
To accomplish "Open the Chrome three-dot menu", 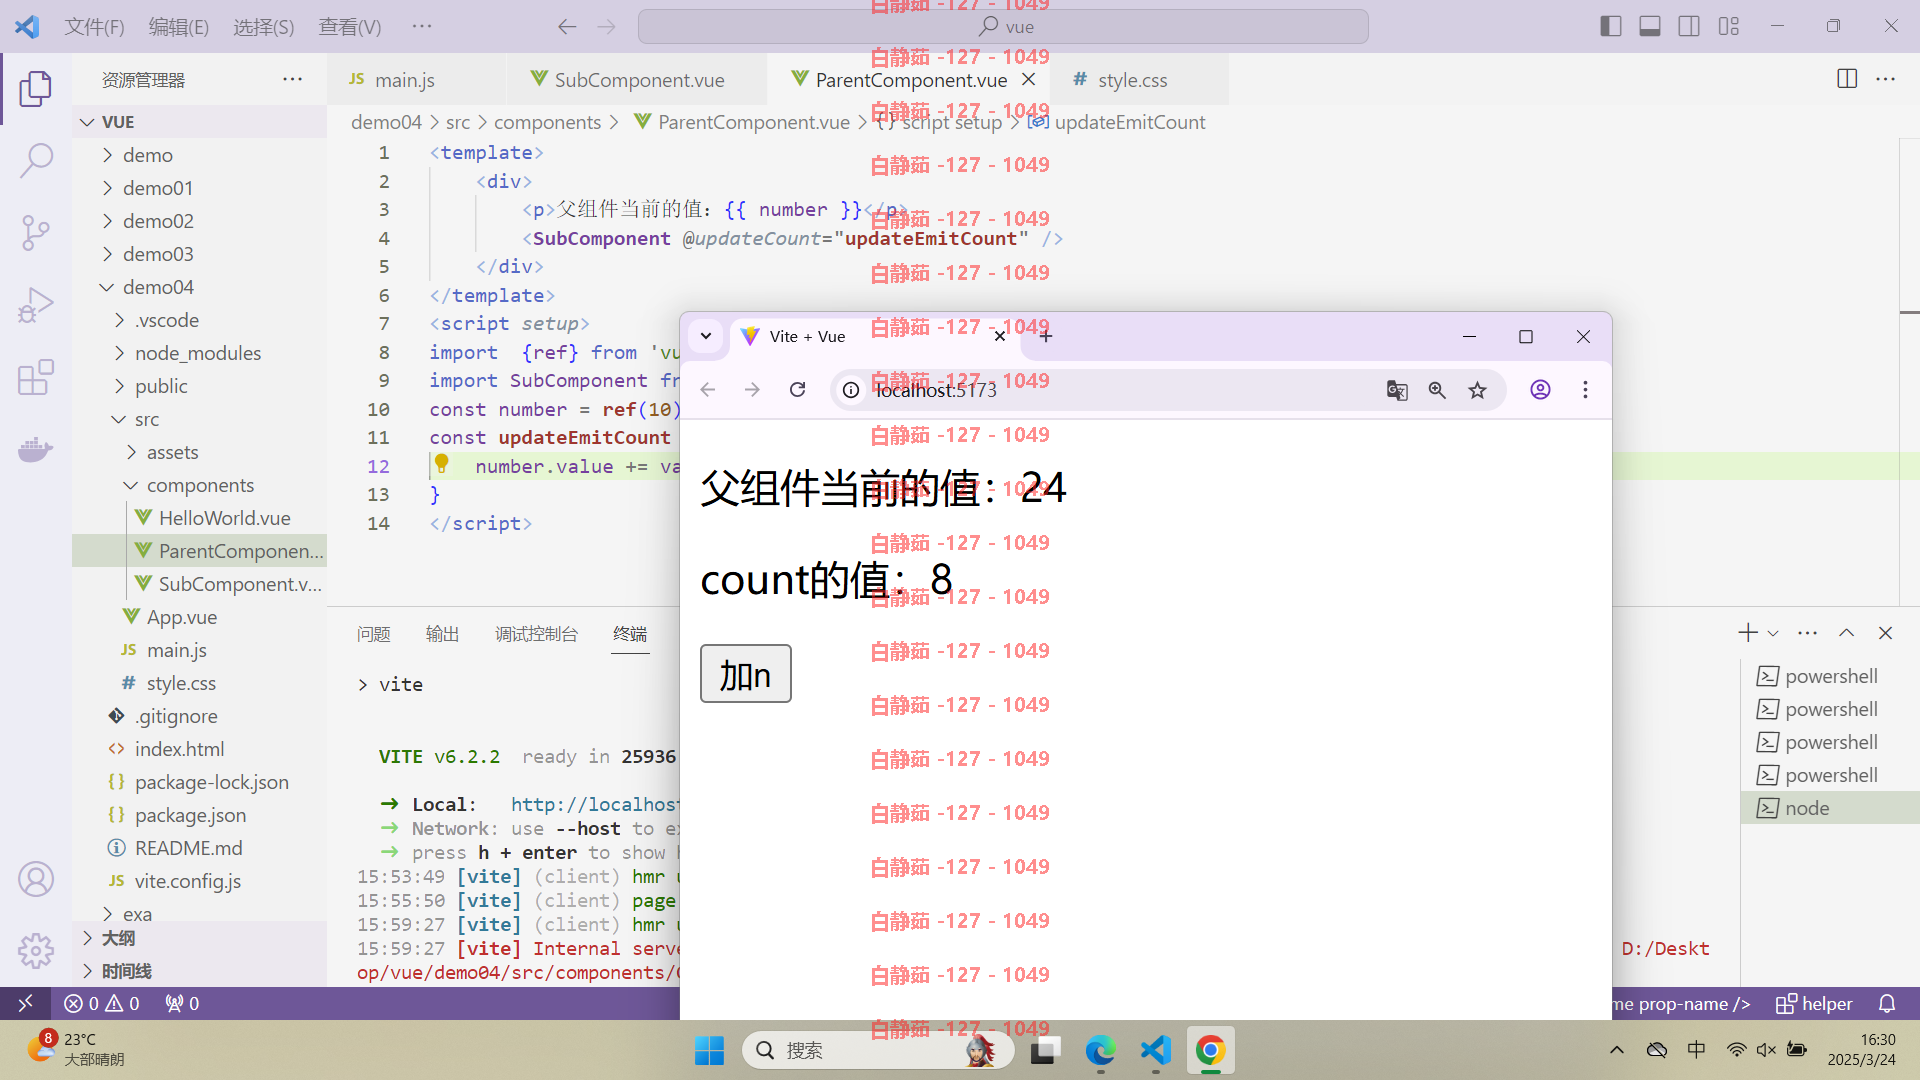I will click(x=1585, y=390).
